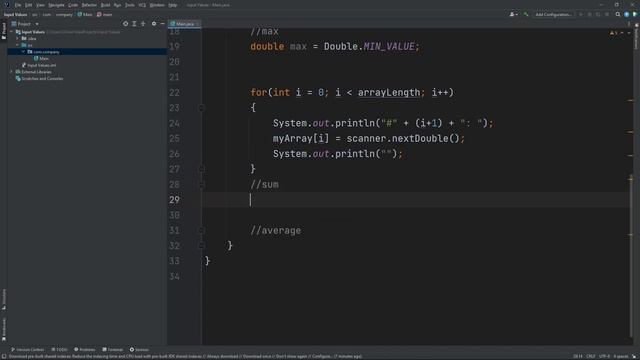Screen dimensions: 640x360
Task: Click the Stop icon in toolbar
Action: (x=607, y=15)
